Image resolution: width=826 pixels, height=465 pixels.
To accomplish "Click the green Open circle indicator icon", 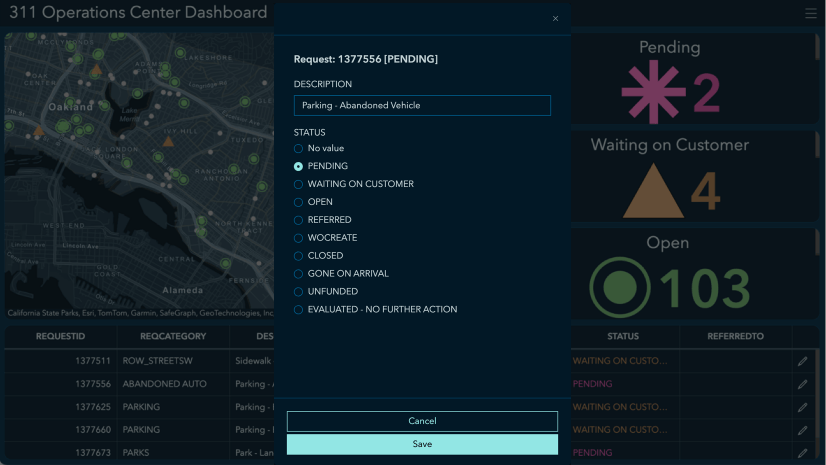I will coord(620,288).
